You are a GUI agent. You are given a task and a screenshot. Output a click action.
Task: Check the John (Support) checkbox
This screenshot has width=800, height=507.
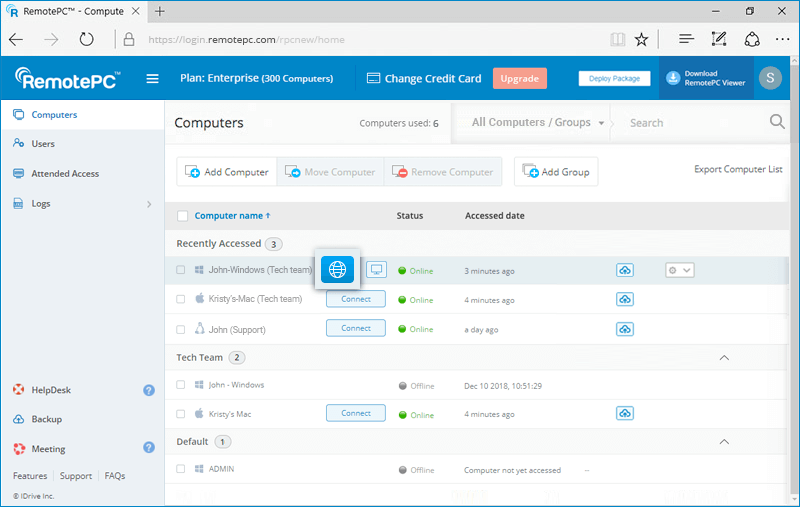[x=181, y=329]
